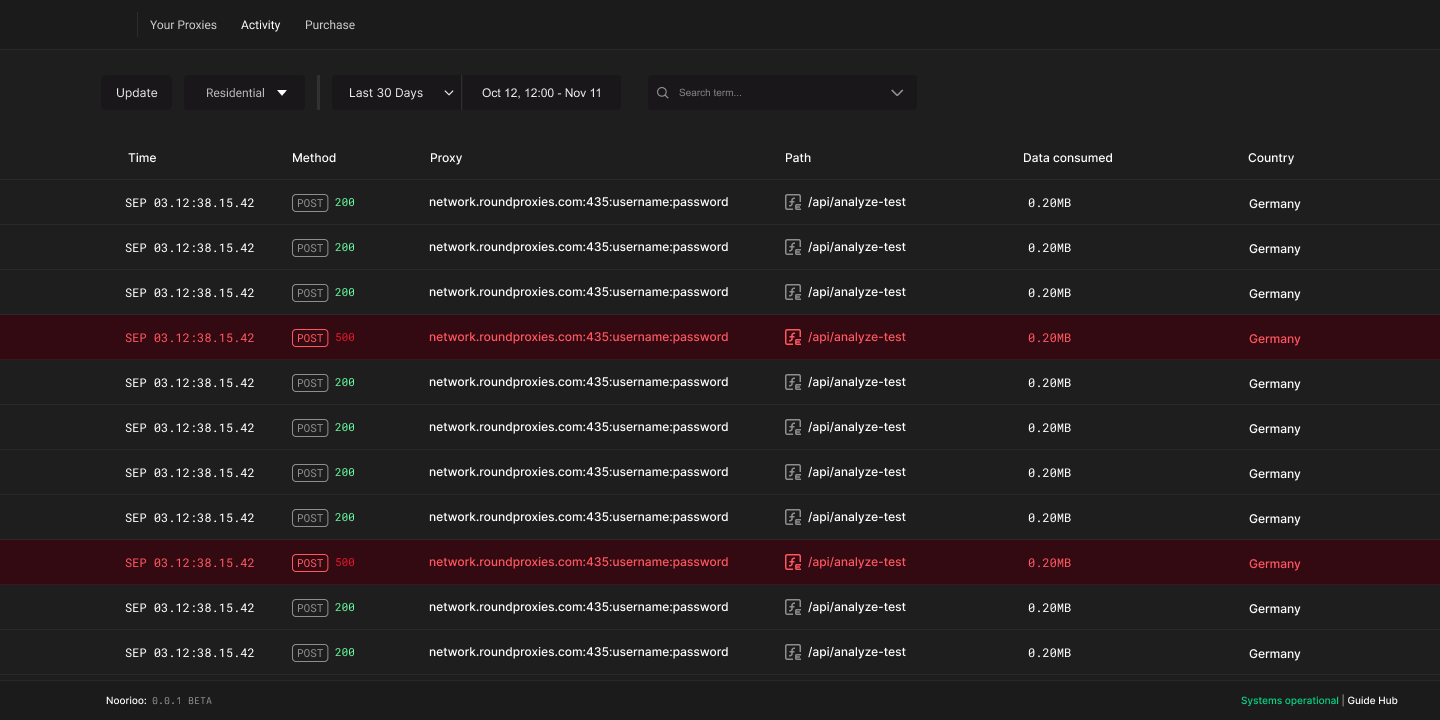Click the red function icon in the lower 500 error row
The height and width of the screenshot is (720, 1440).
[793, 562]
